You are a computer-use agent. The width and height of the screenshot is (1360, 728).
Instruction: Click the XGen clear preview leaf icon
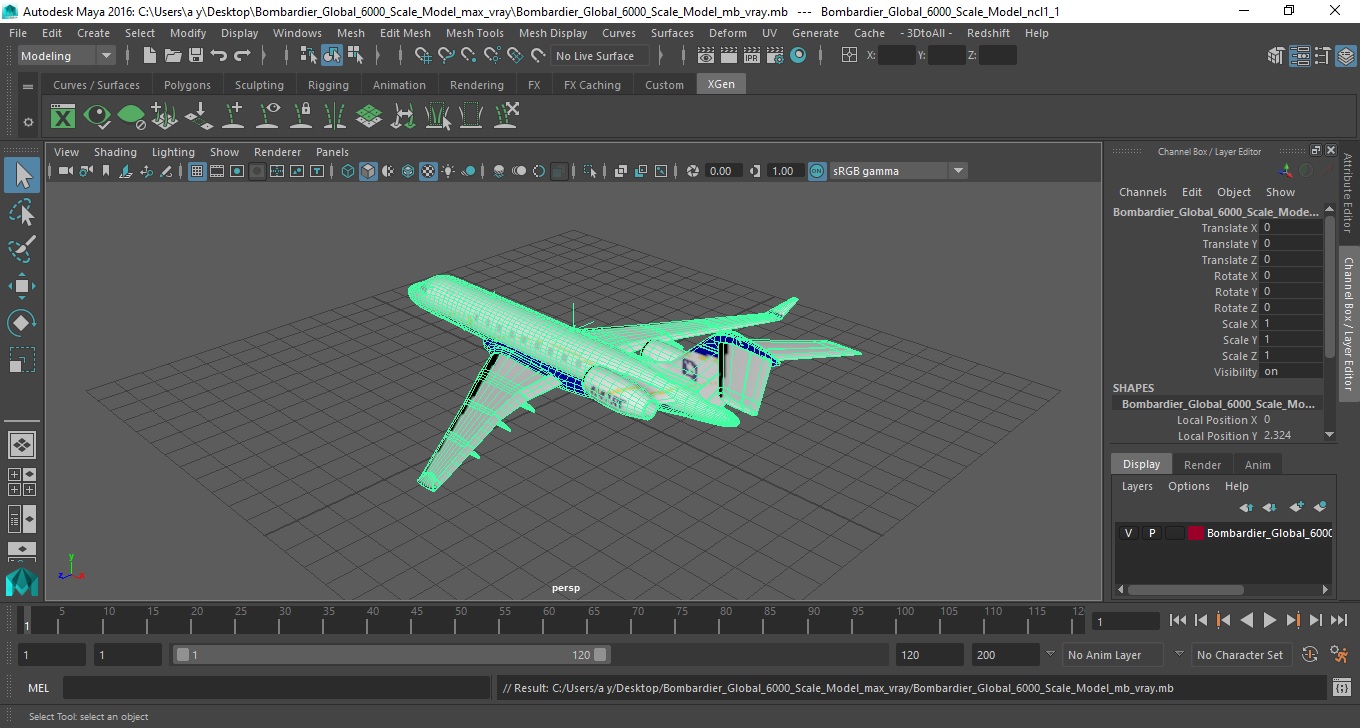(x=131, y=117)
